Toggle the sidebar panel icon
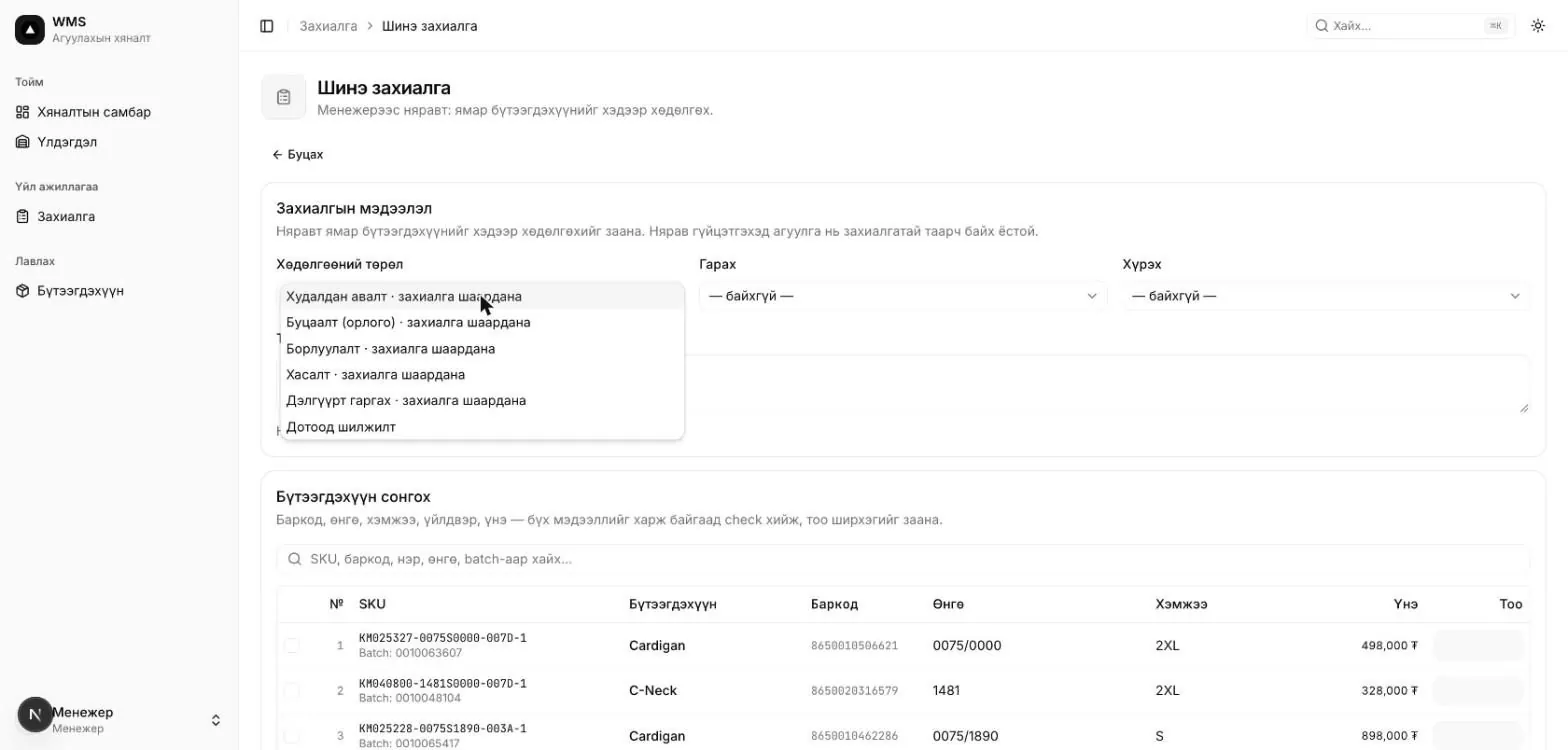Image resolution: width=1568 pixels, height=750 pixels. pos(267,26)
